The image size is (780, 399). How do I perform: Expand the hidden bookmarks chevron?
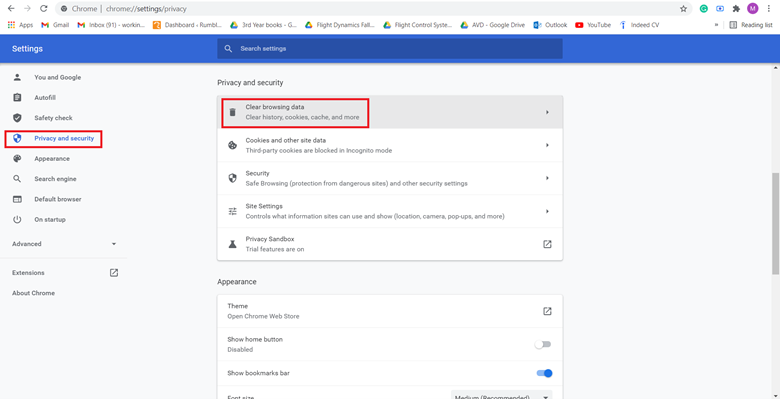coord(716,25)
